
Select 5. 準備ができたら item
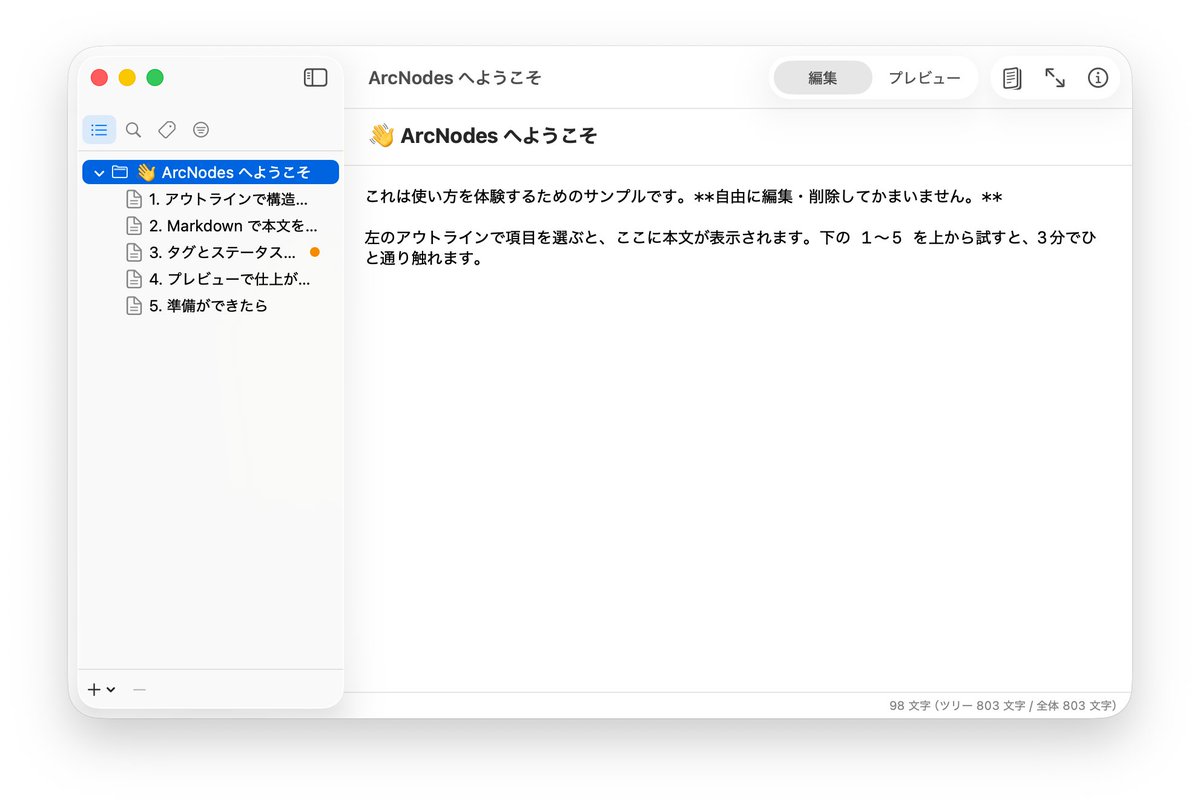(211, 306)
